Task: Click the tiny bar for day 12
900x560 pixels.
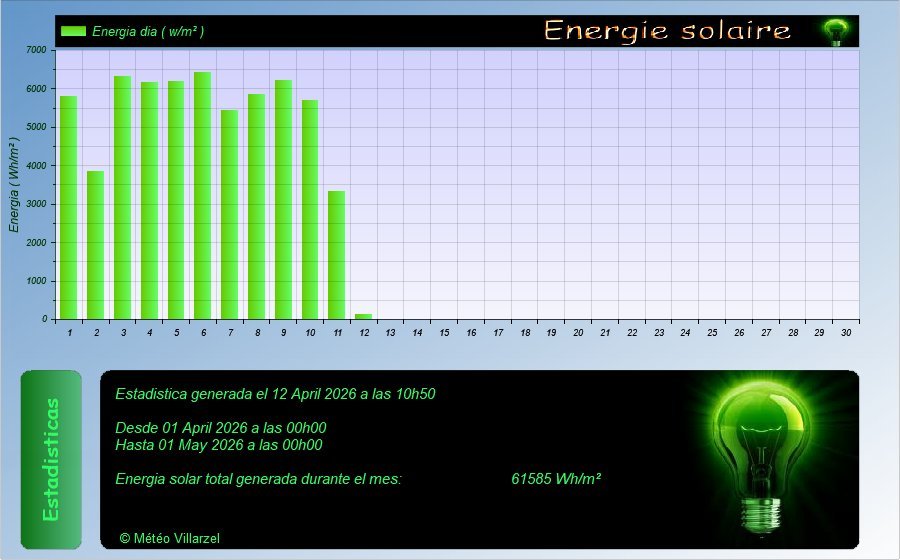Action: click(x=363, y=316)
